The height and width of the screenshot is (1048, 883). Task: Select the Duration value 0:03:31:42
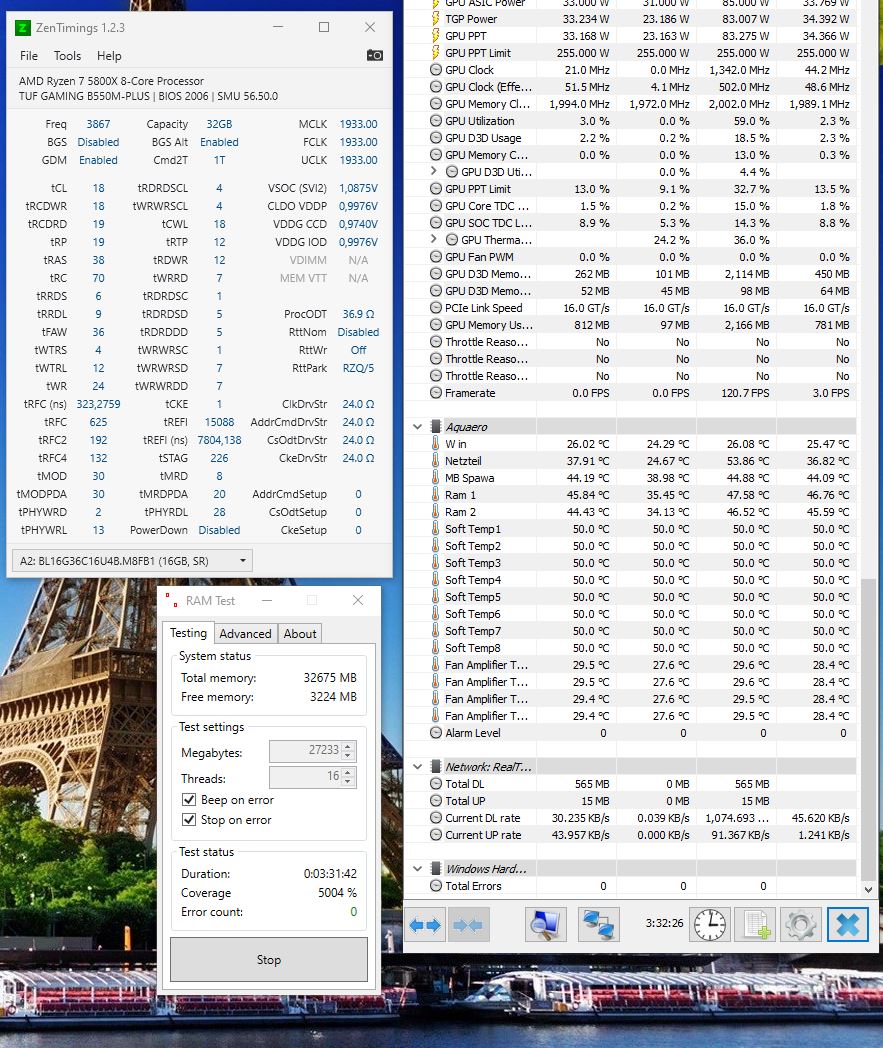coord(330,874)
